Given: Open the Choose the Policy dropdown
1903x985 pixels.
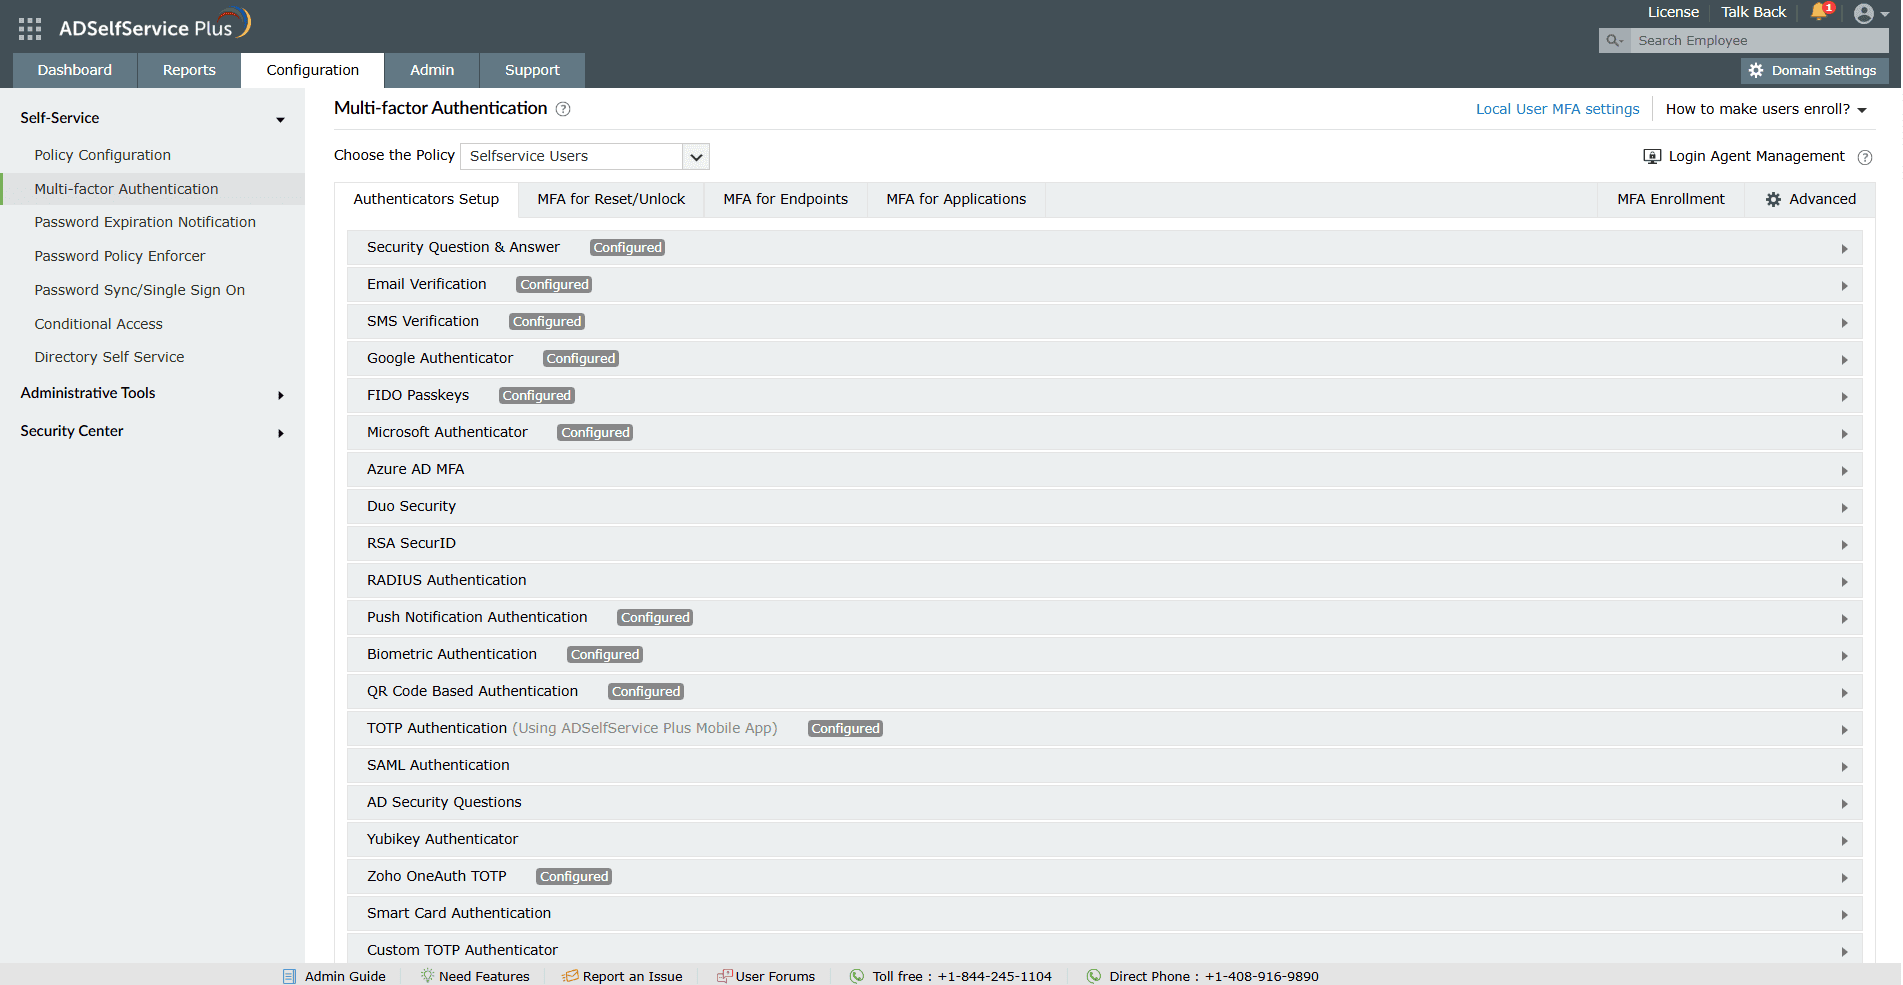Looking at the screenshot, I should coord(585,156).
